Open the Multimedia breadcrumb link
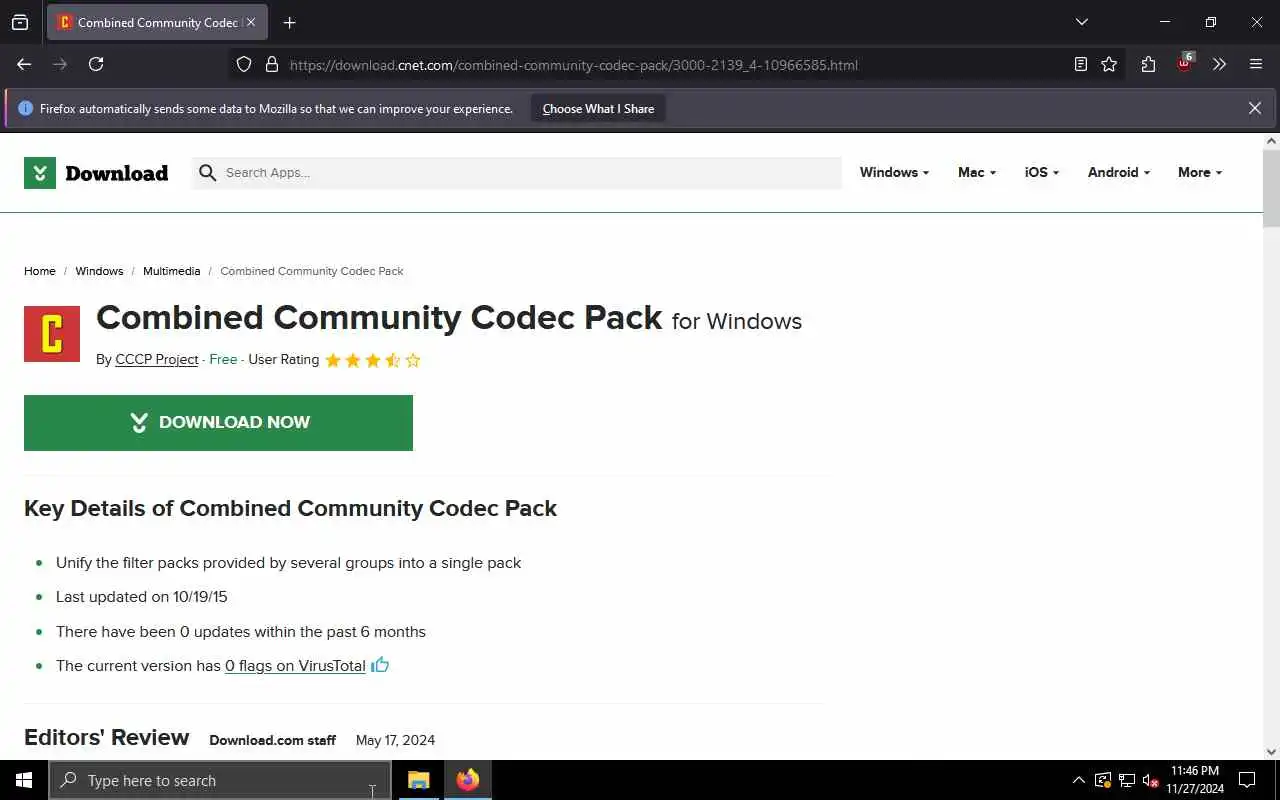 [x=171, y=271]
